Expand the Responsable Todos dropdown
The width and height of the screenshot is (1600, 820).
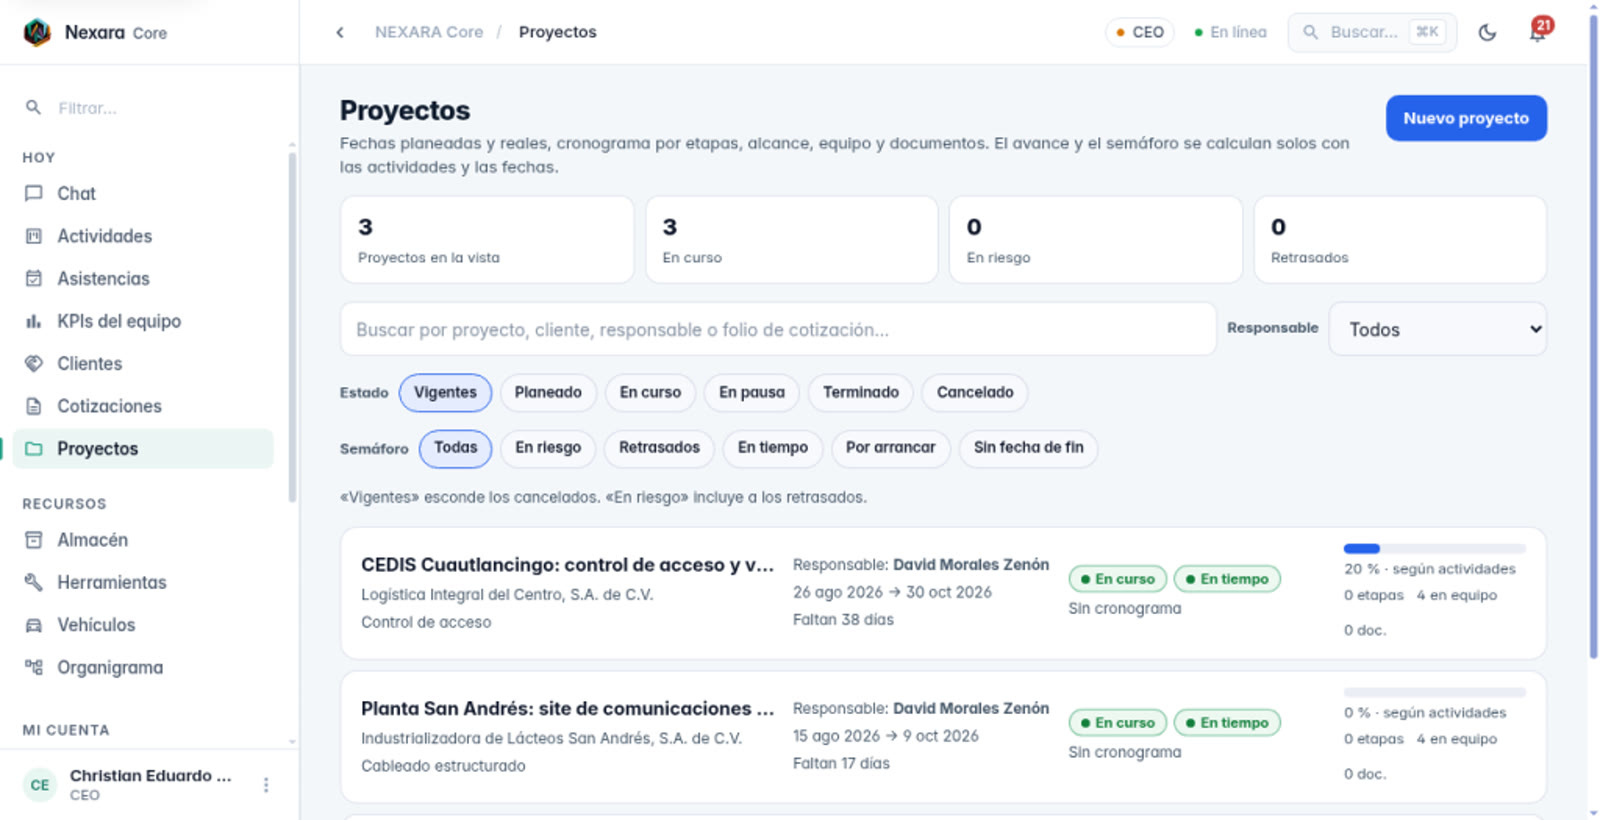point(1437,329)
